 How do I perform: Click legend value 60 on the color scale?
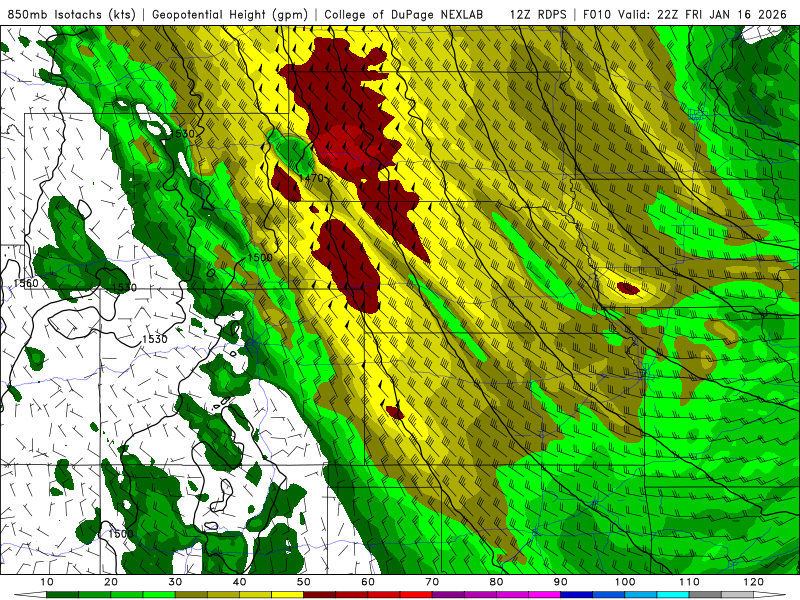[368, 582]
